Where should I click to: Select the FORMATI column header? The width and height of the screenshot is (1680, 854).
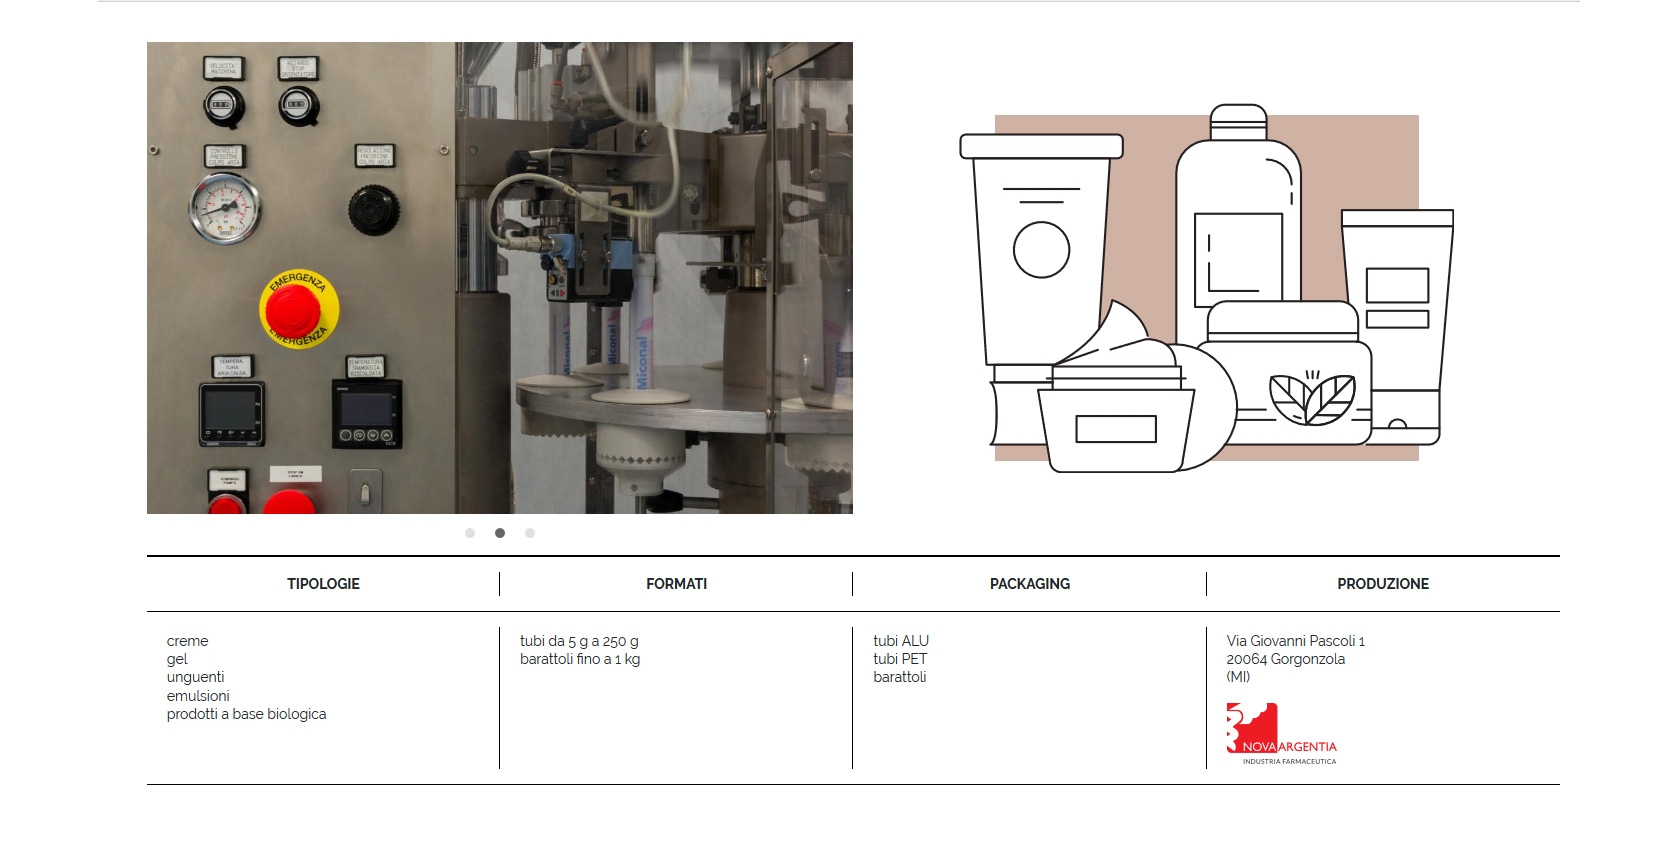(676, 584)
